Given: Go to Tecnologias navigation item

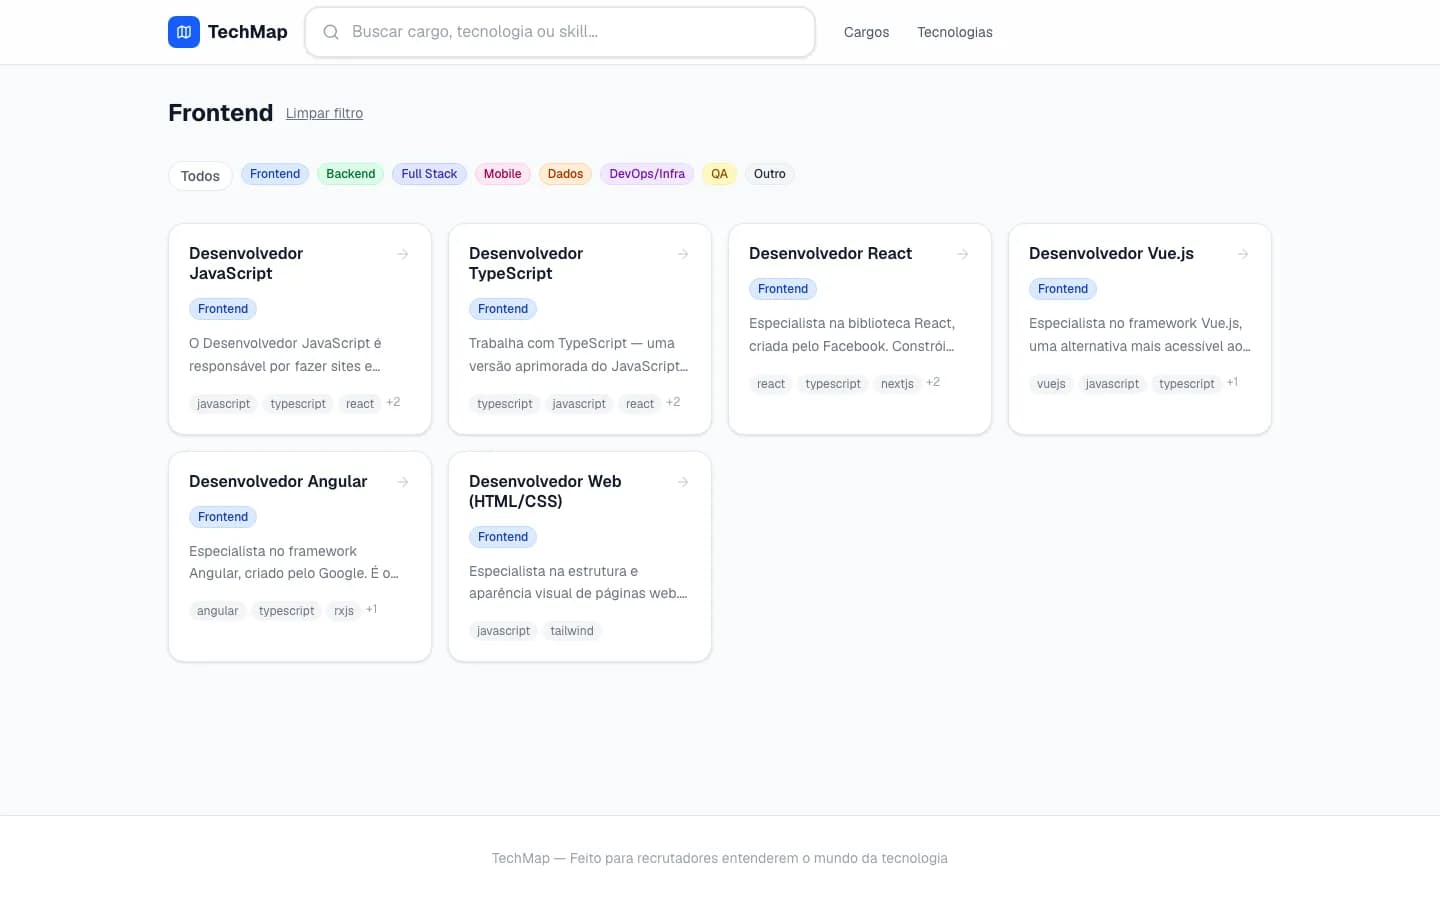Looking at the screenshot, I should pyautogui.click(x=955, y=32).
